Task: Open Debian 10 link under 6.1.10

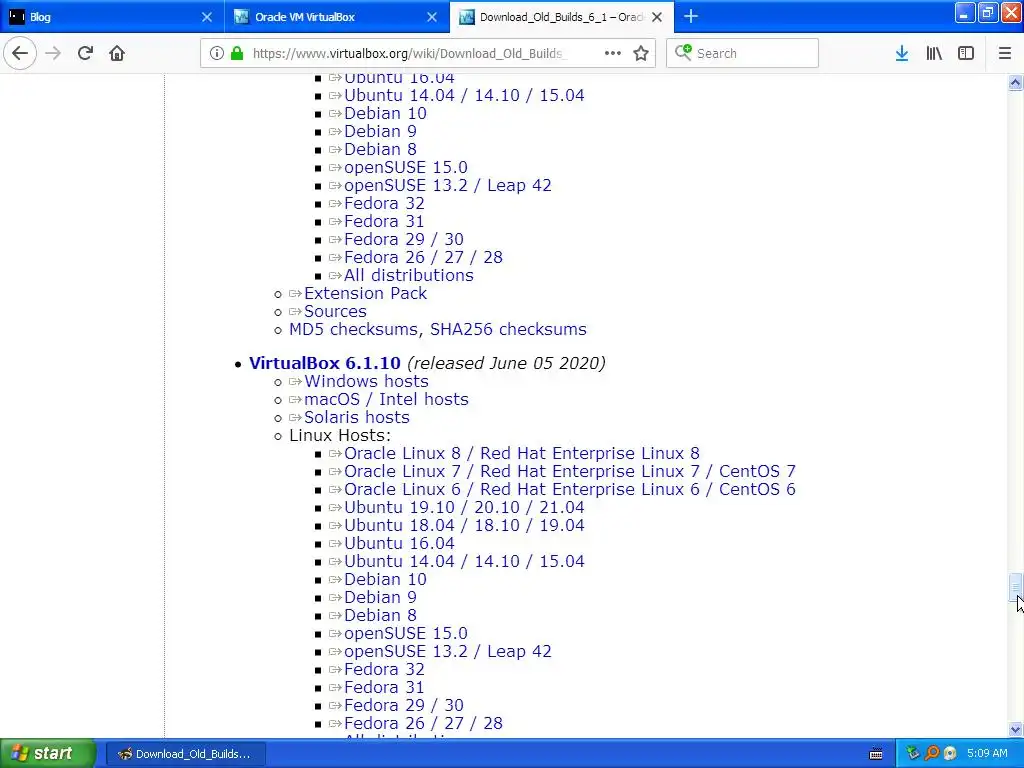Action: pos(385,579)
